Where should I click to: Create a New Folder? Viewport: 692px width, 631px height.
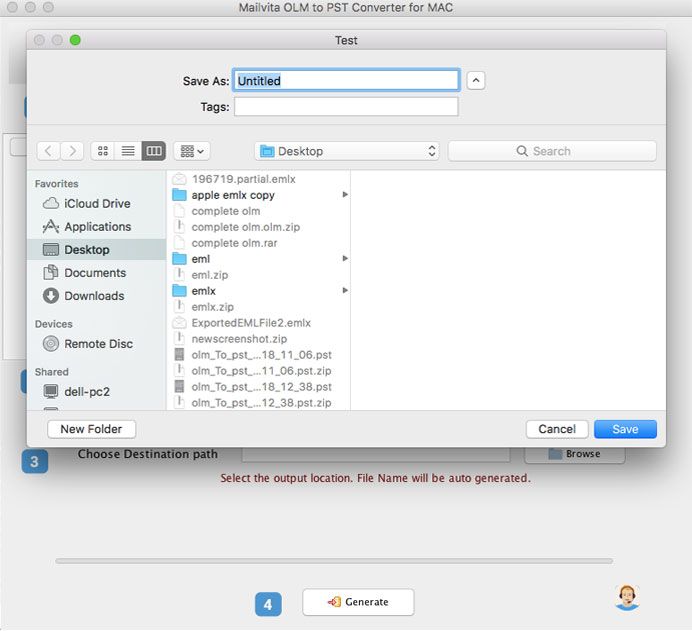91,429
